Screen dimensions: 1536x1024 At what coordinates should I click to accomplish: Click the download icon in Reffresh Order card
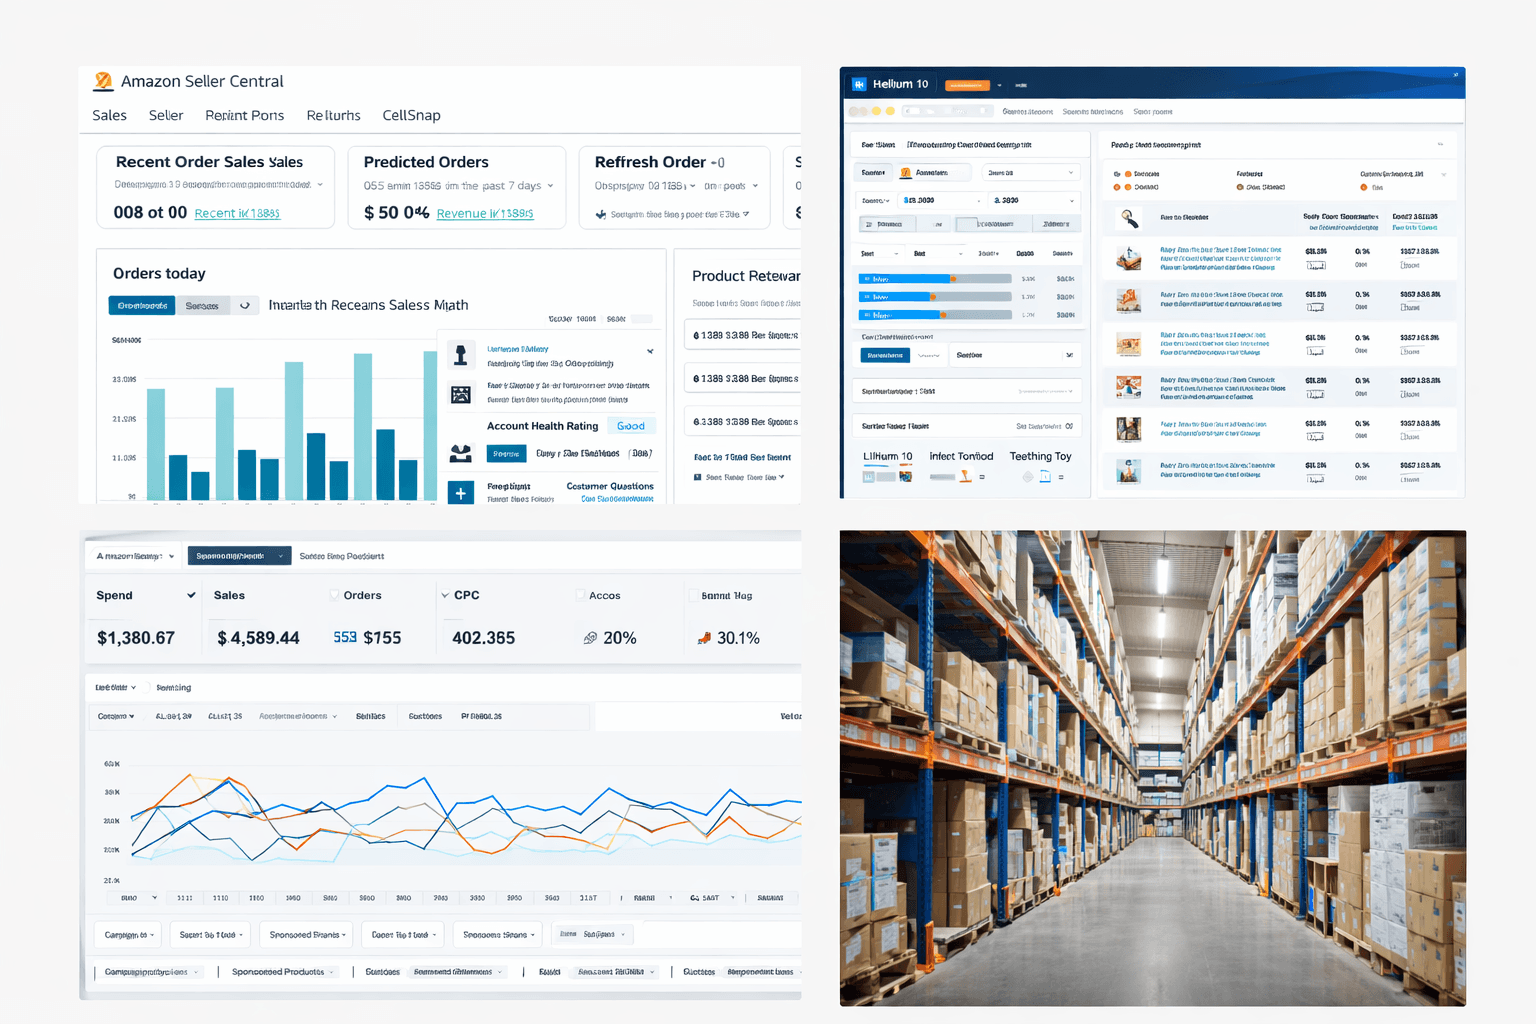601,214
